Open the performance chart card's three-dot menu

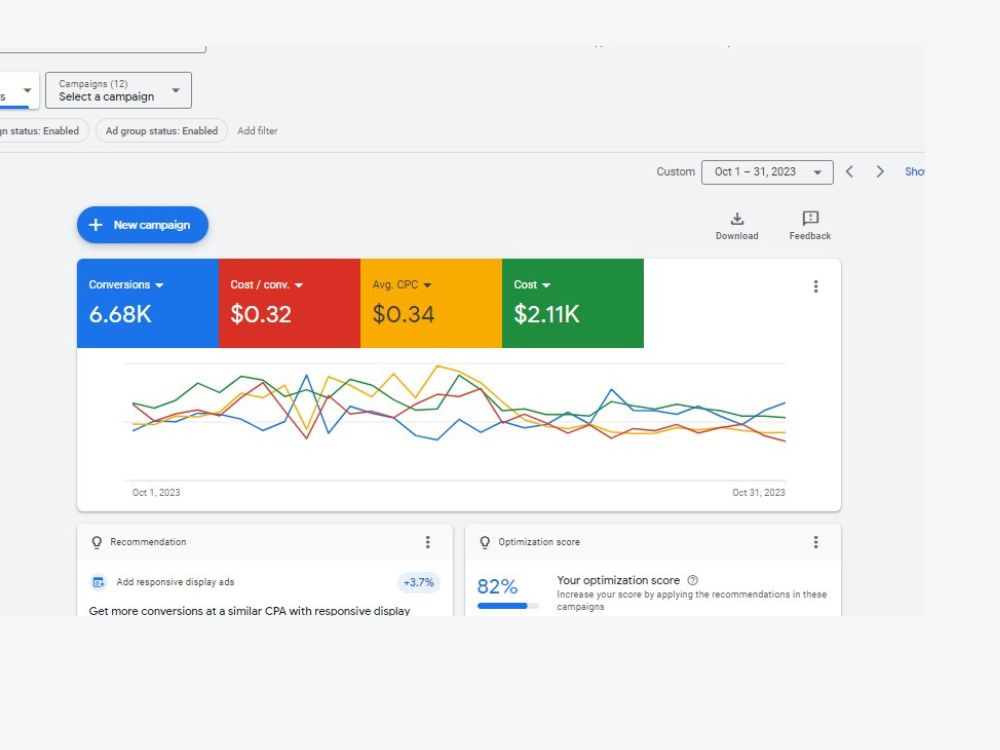(816, 286)
